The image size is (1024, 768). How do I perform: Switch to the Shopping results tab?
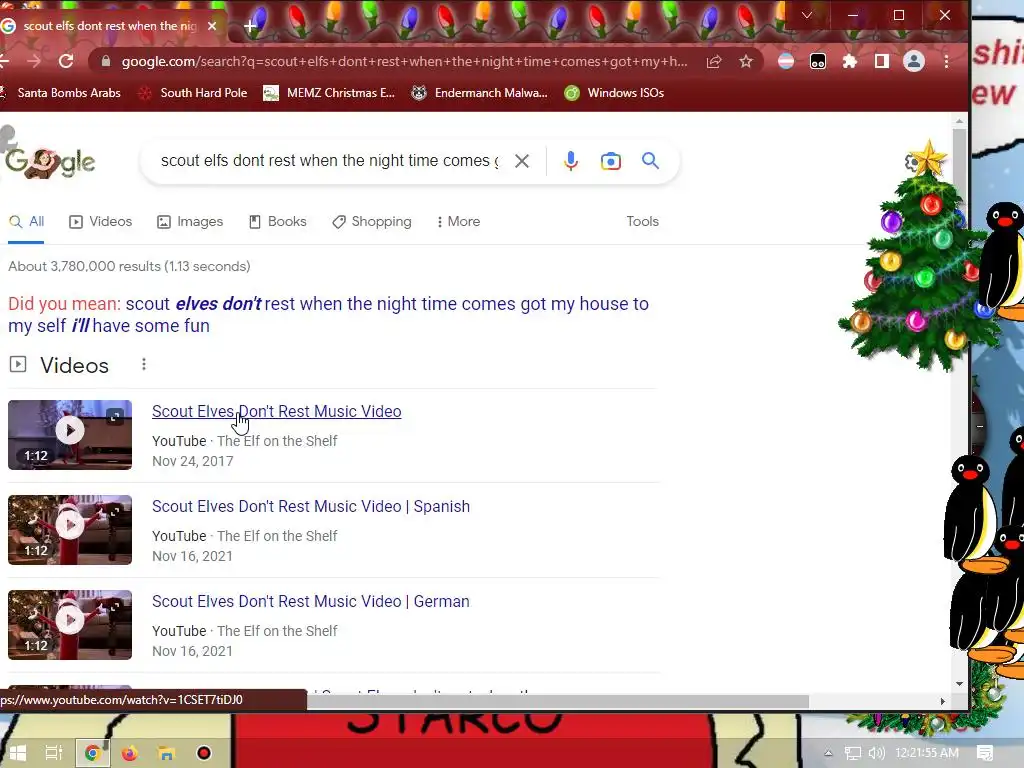click(x=372, y=222)
